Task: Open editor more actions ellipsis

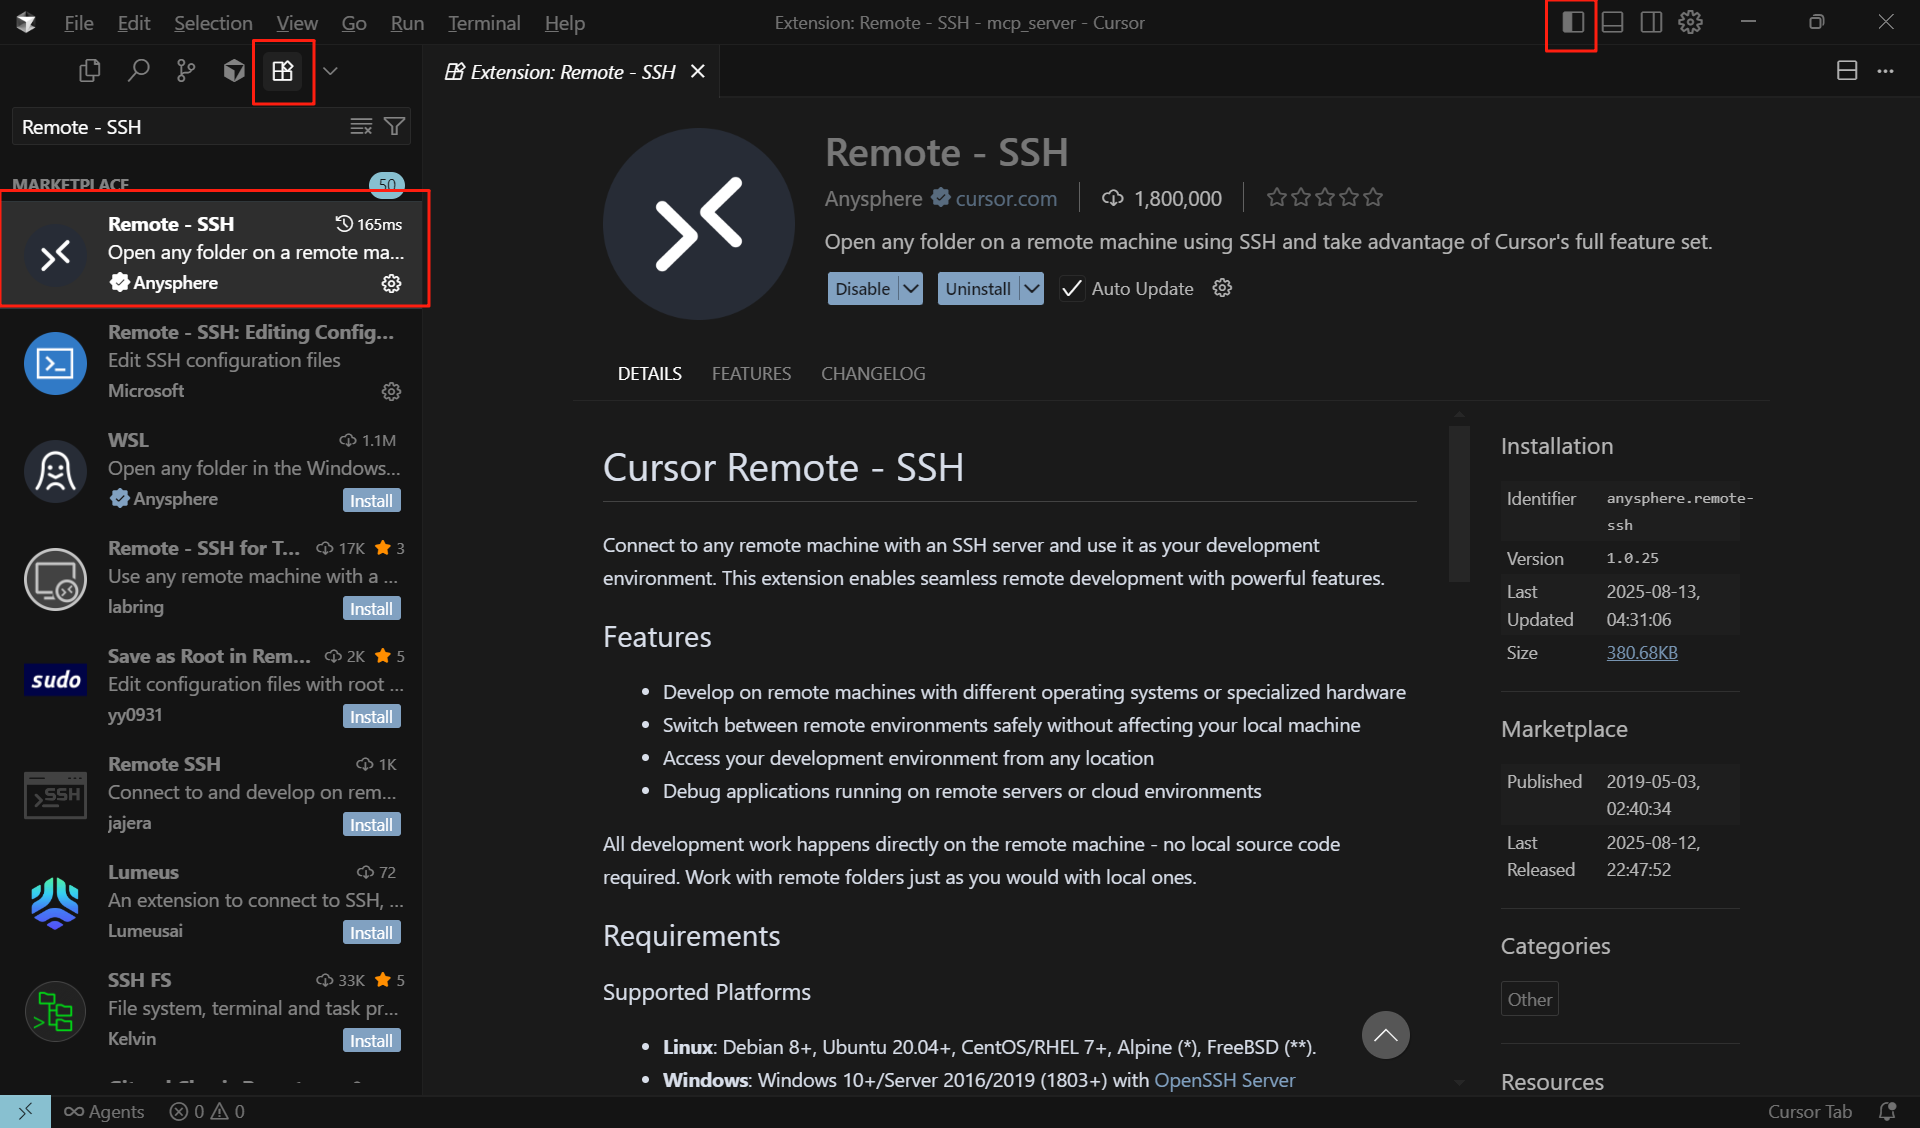Action: pyautogui.click(x=1885, y=71)
